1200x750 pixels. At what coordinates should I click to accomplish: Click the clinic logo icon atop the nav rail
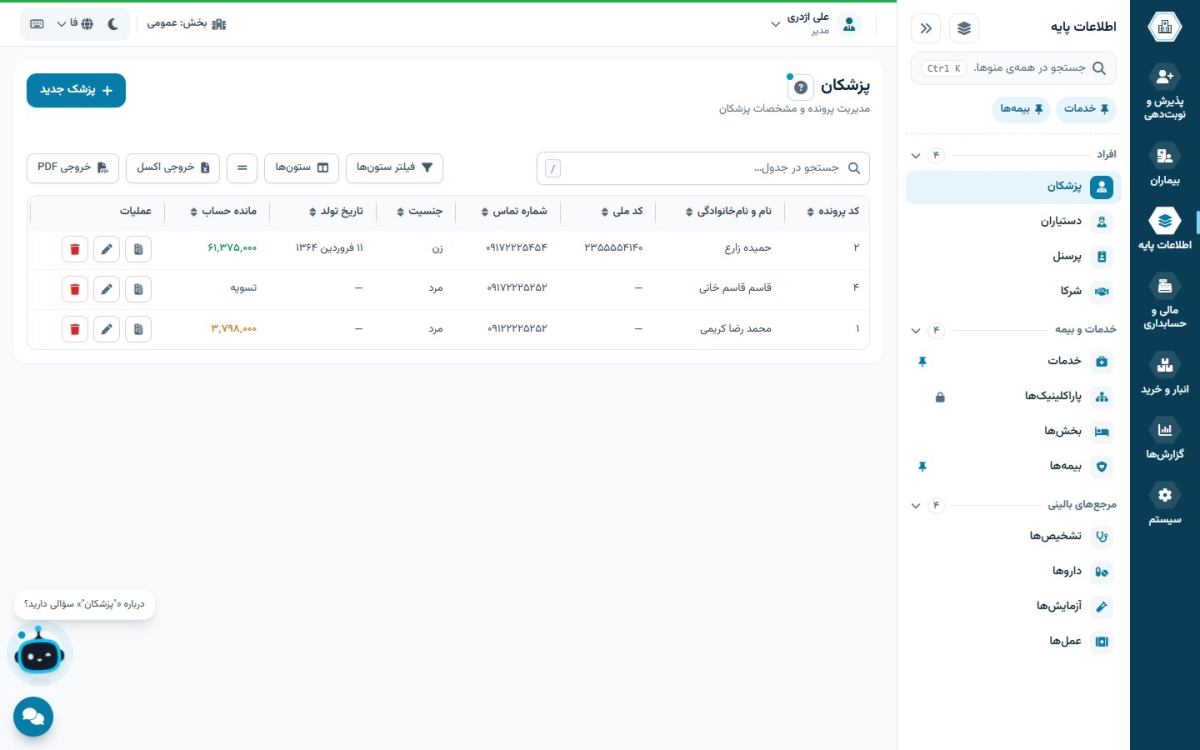coord(1164,27)
